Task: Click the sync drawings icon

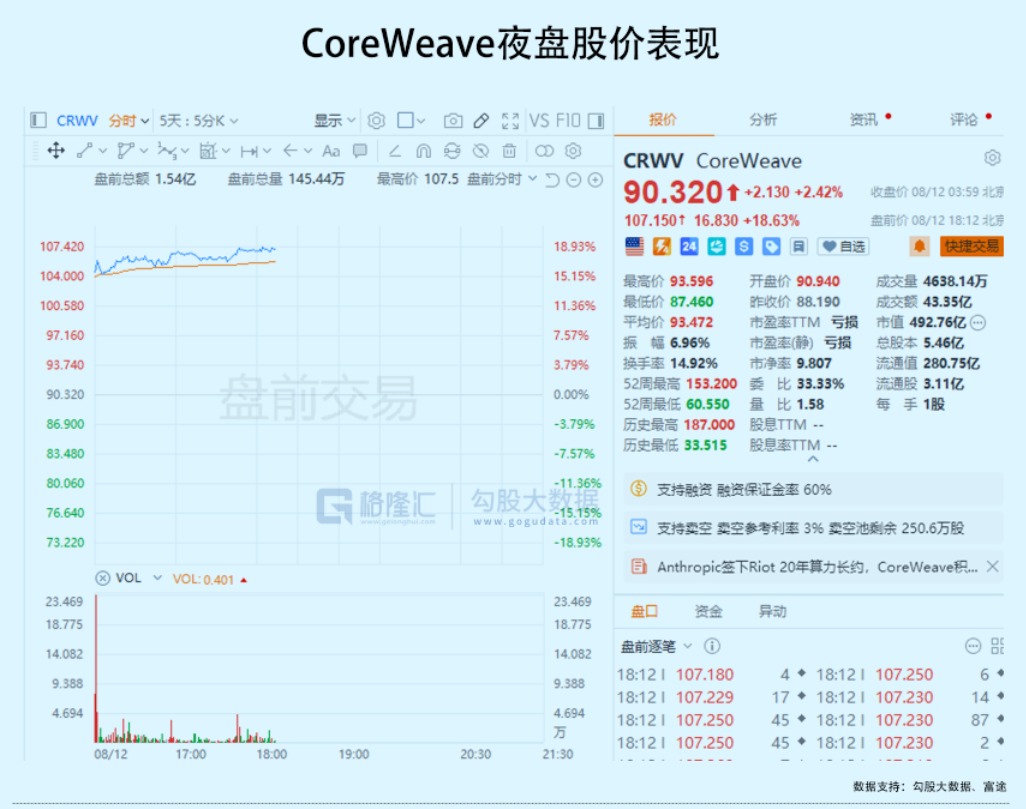Action: 452,151
